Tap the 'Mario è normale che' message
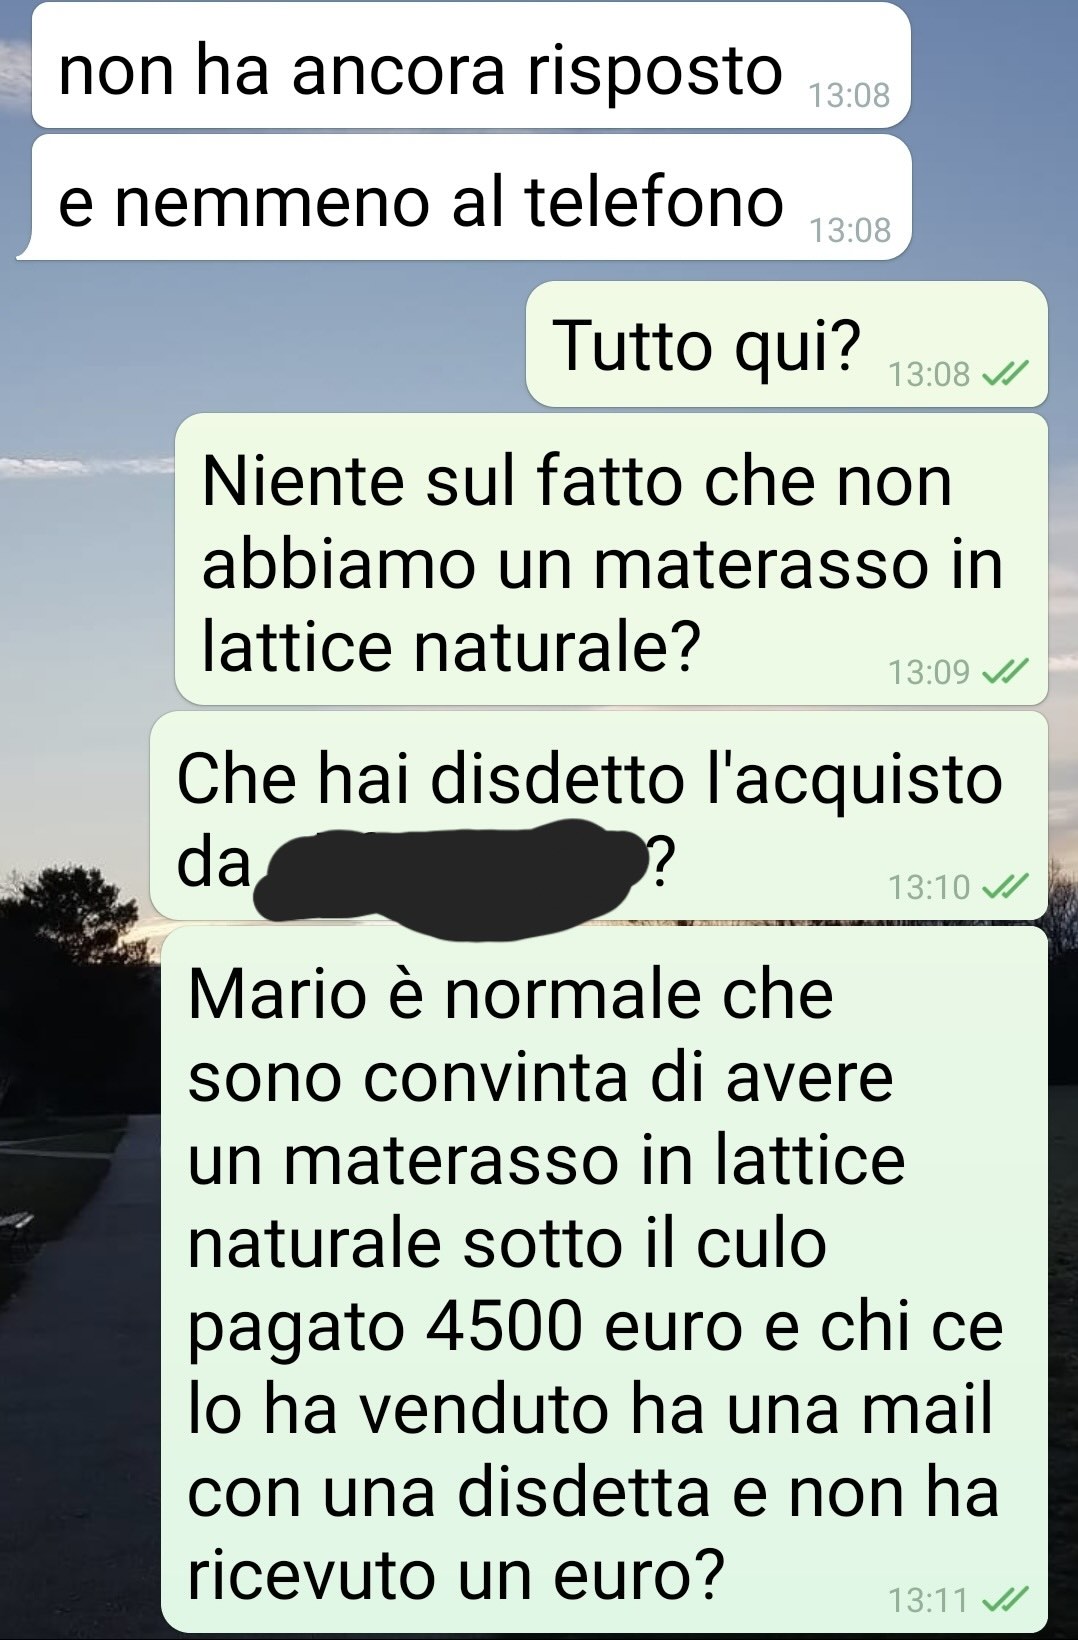 (x=604, y=1279)
